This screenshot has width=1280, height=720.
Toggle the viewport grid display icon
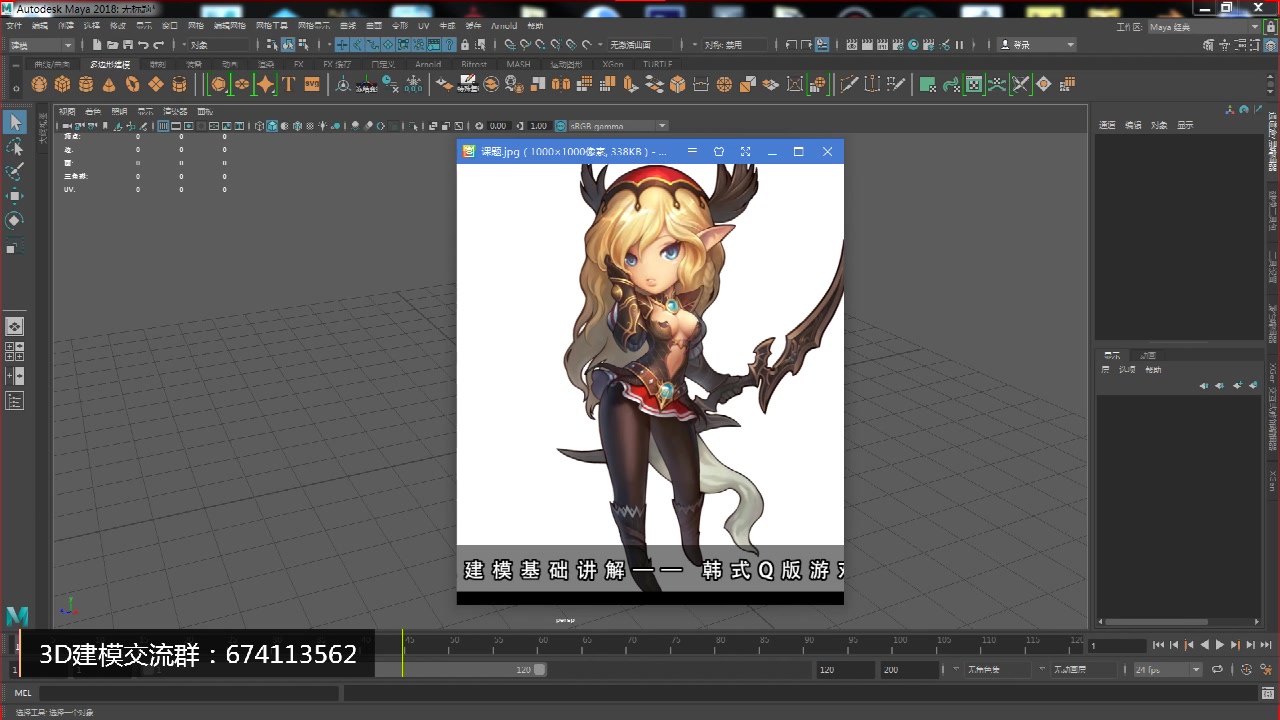163,126
